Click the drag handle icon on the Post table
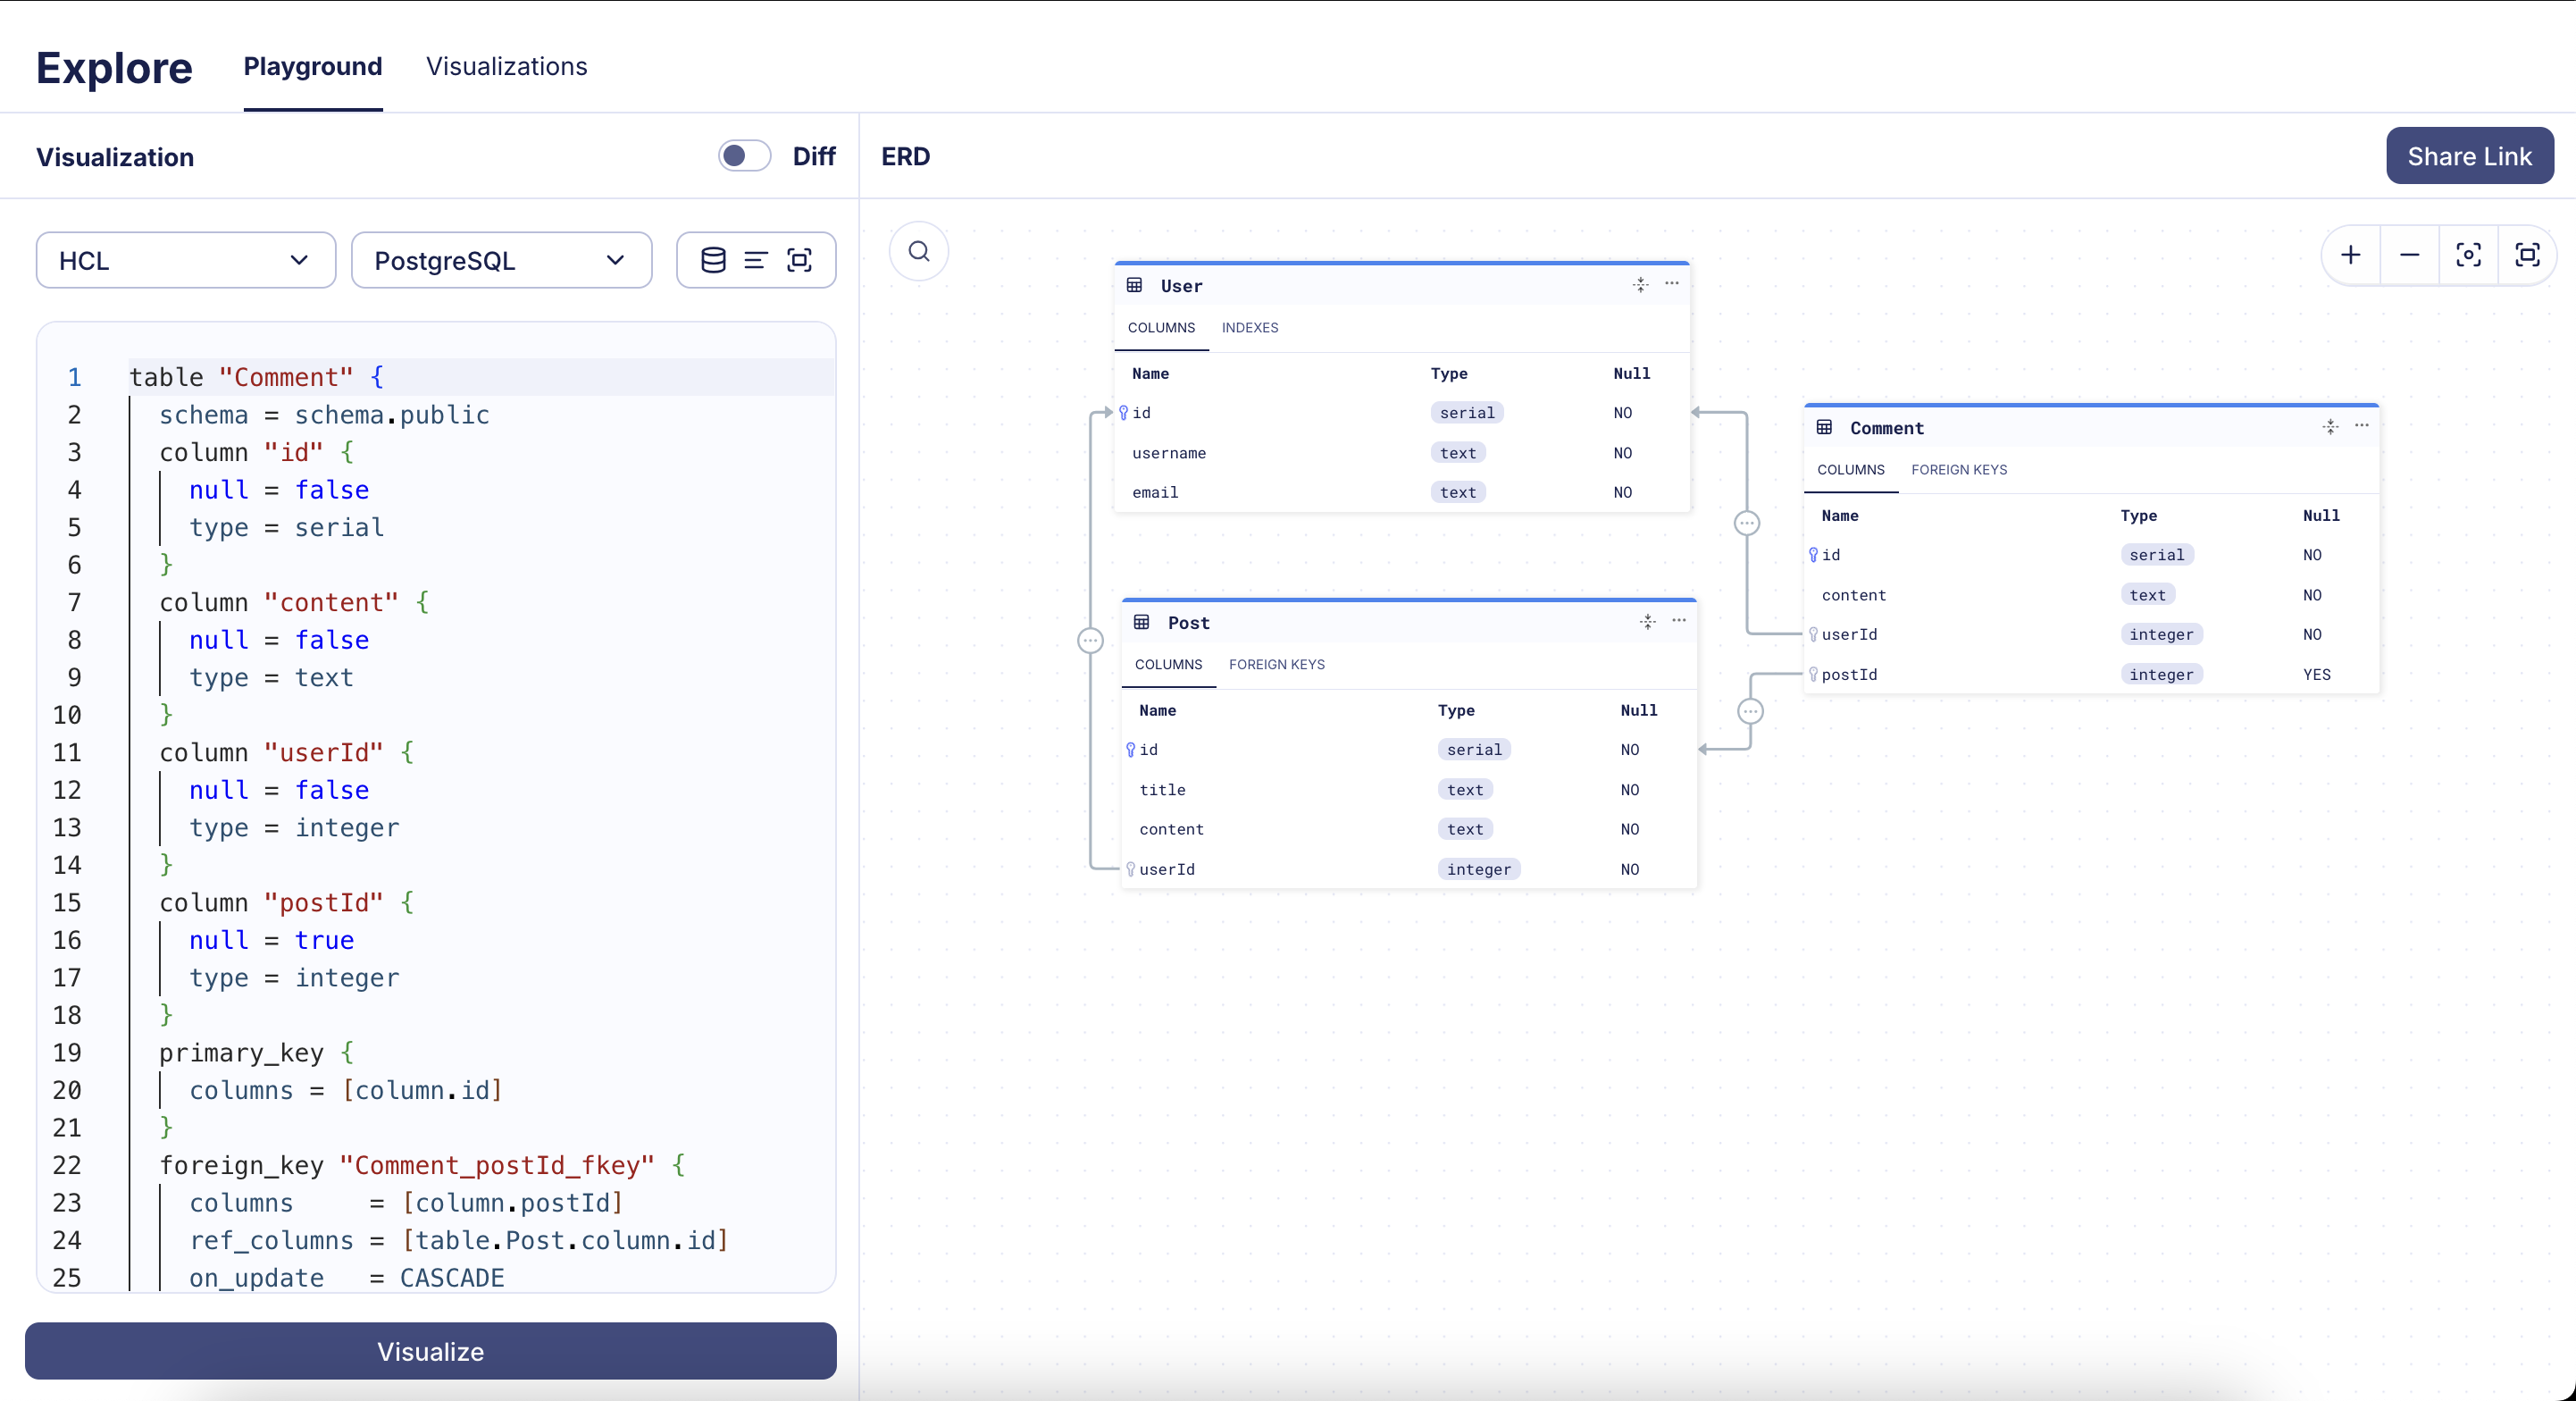The image size is (2576, 1401). (1647, 621)
